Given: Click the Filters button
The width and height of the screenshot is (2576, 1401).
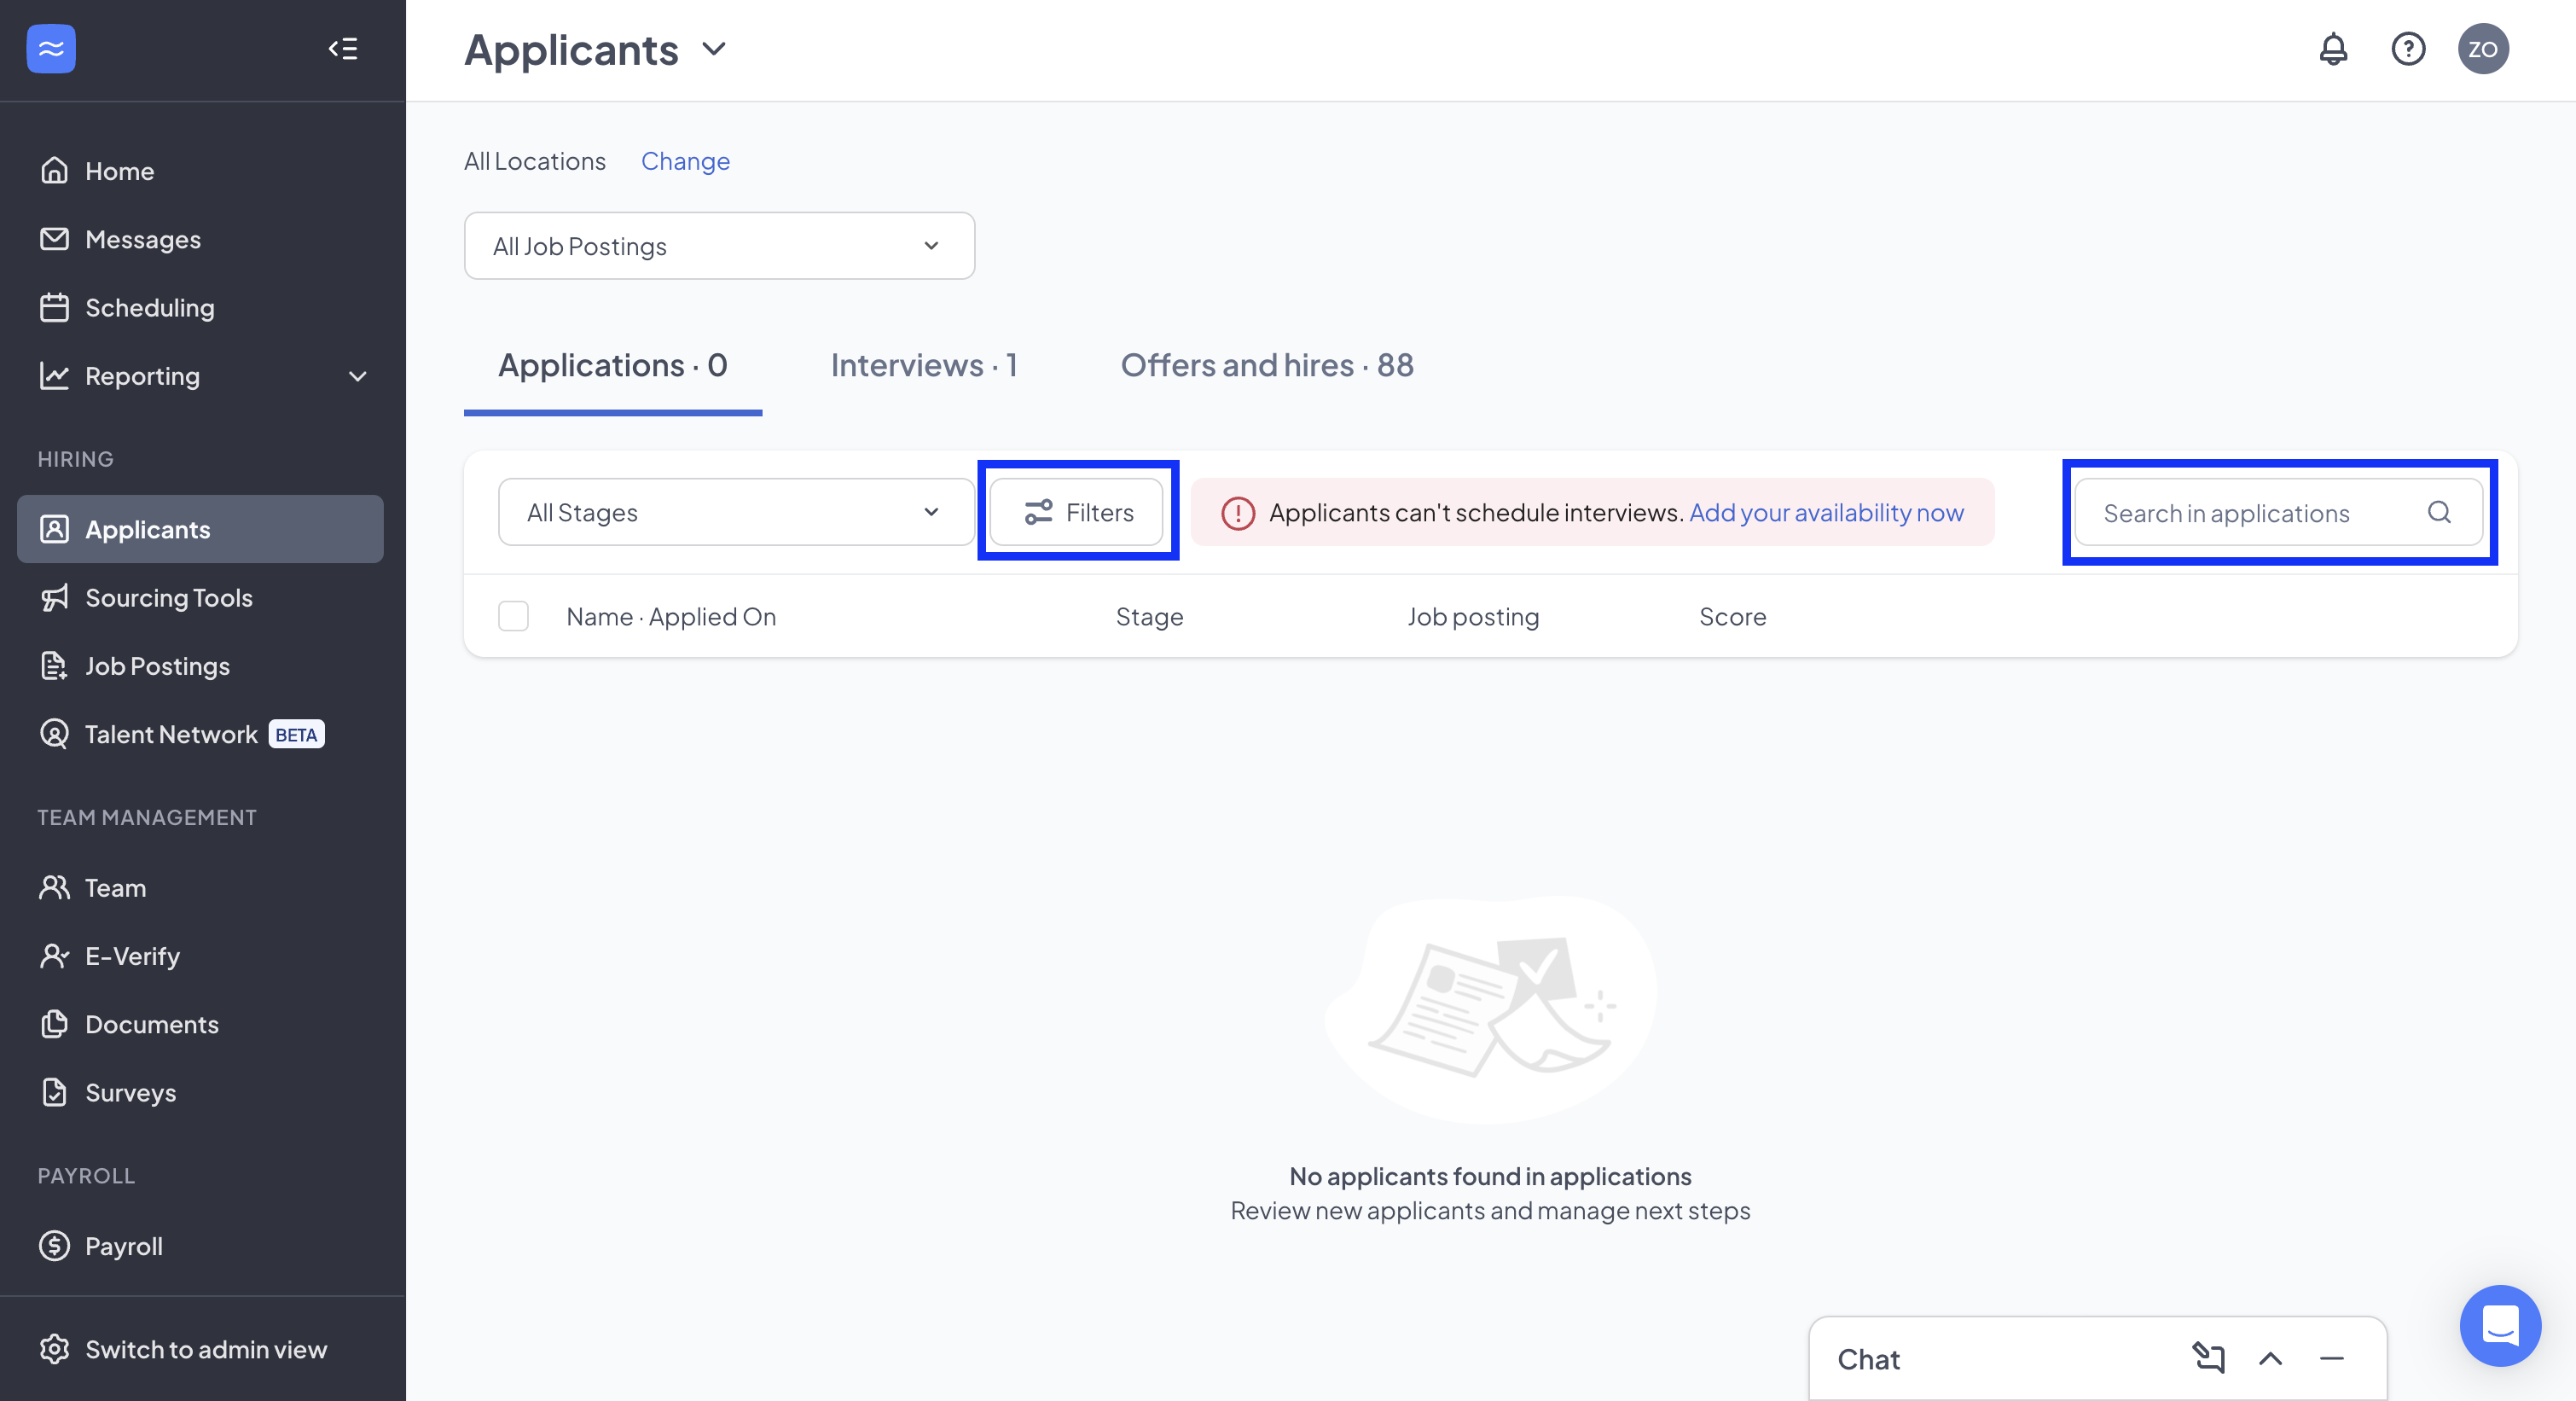Looking at the screenshot, I should click(1077, 512).
